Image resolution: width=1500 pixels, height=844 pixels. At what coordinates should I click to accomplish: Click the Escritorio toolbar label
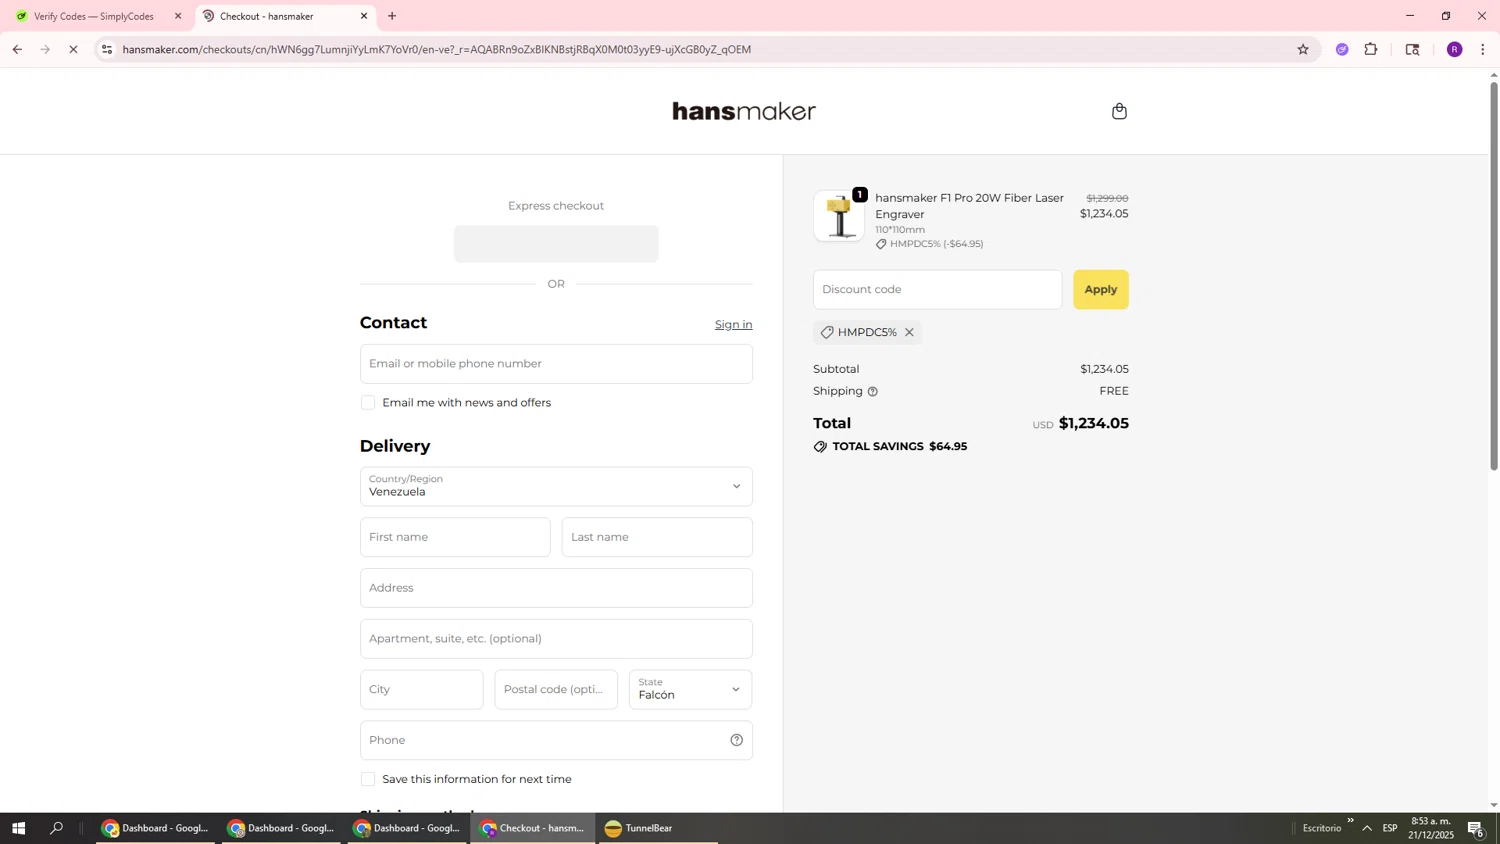pyautogui.click(x=1321, y=828)
